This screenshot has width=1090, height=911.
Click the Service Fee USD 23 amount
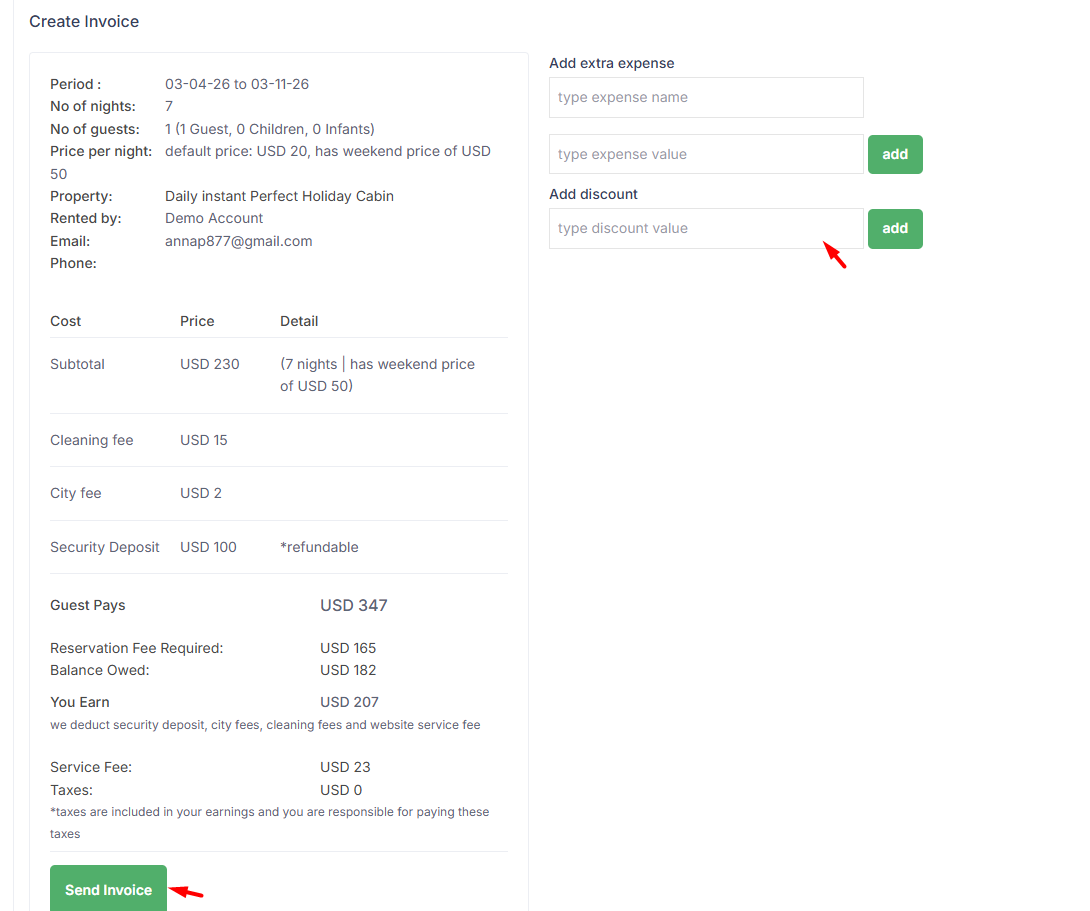click(345, 767)
